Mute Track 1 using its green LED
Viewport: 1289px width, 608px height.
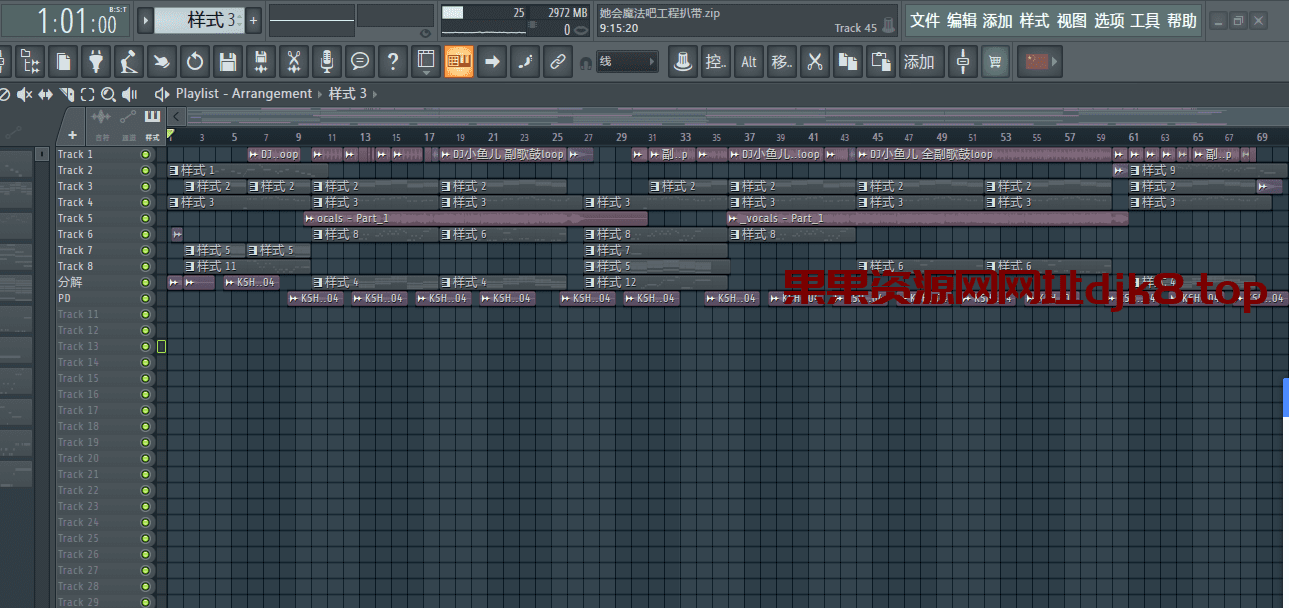tap(146, 155)
